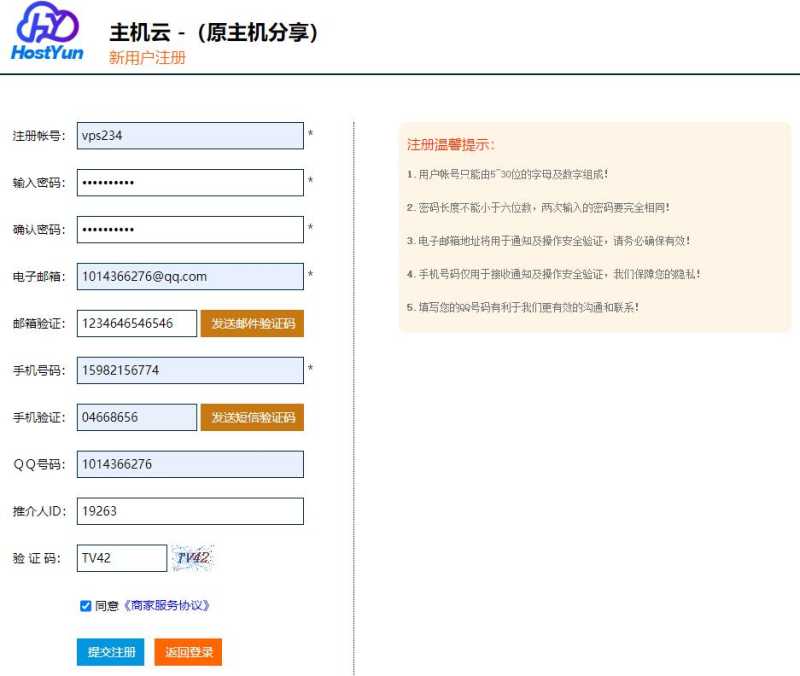Click tip 3 about 电子邮箱地址
The width and height of the screenshot is (800, 676).
point(548,241)
